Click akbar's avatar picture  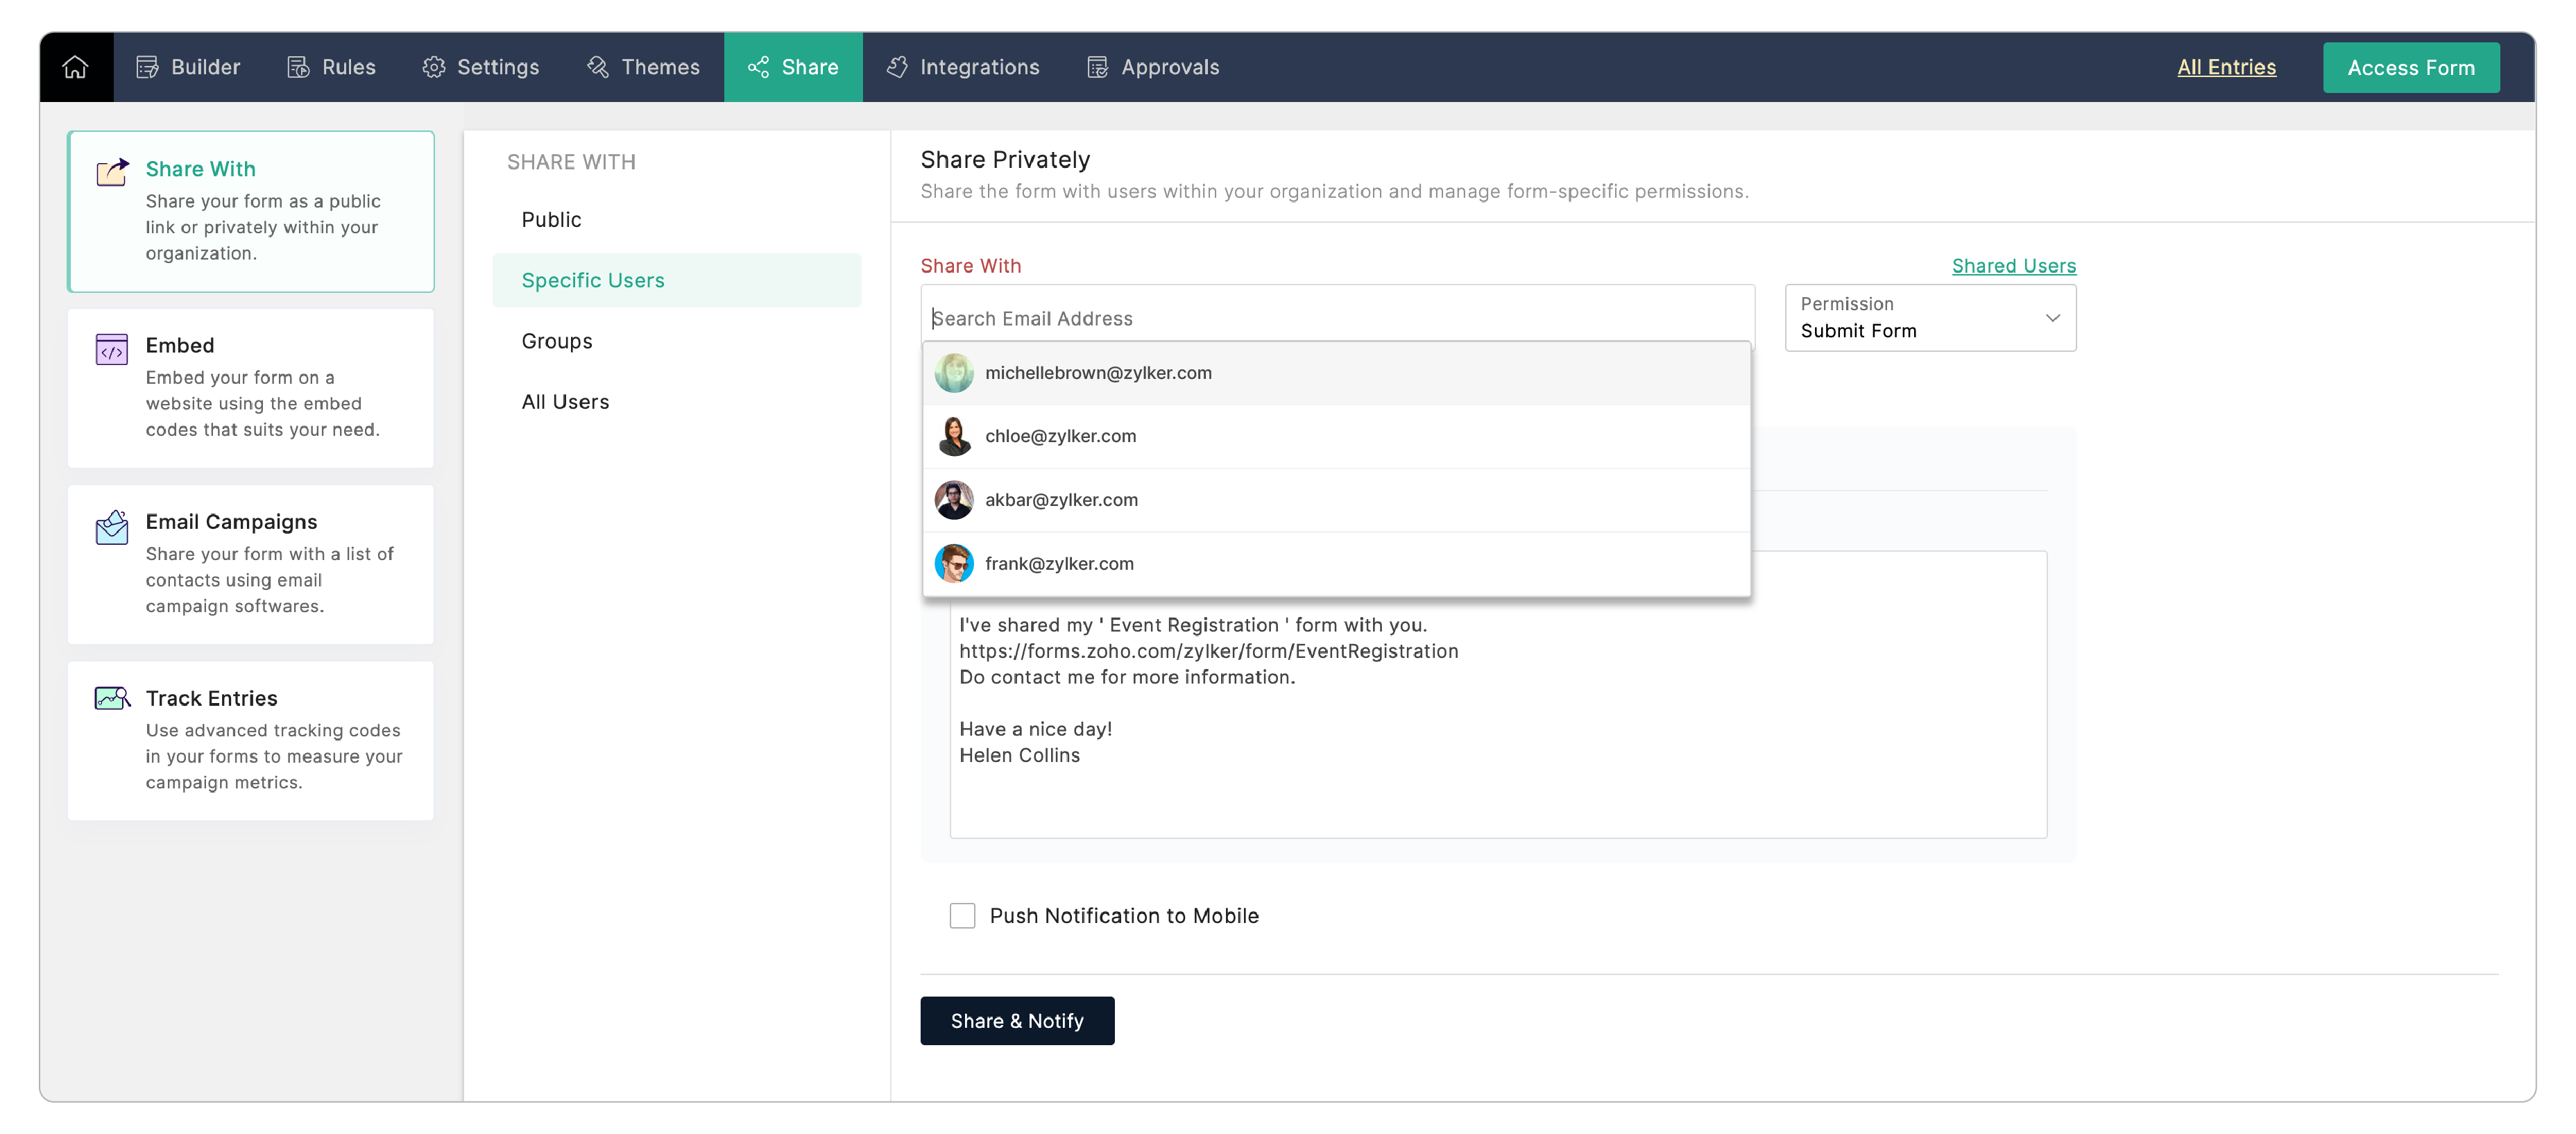953,500
